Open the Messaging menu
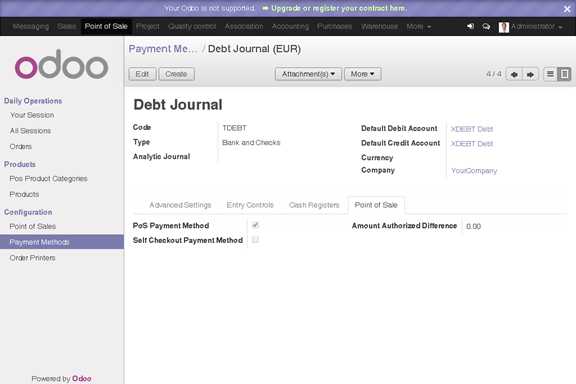 (x=30, y=26)
